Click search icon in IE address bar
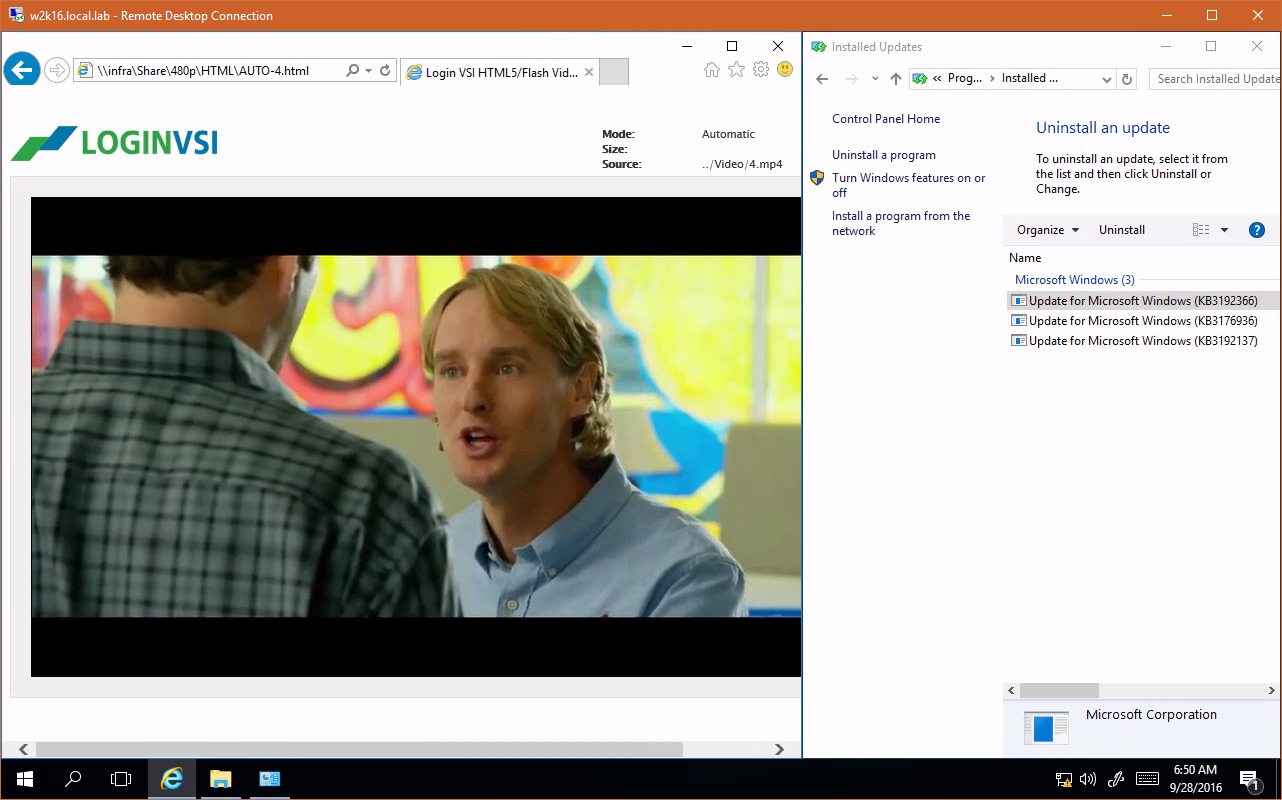1282x800 pixels. (352, 71)
